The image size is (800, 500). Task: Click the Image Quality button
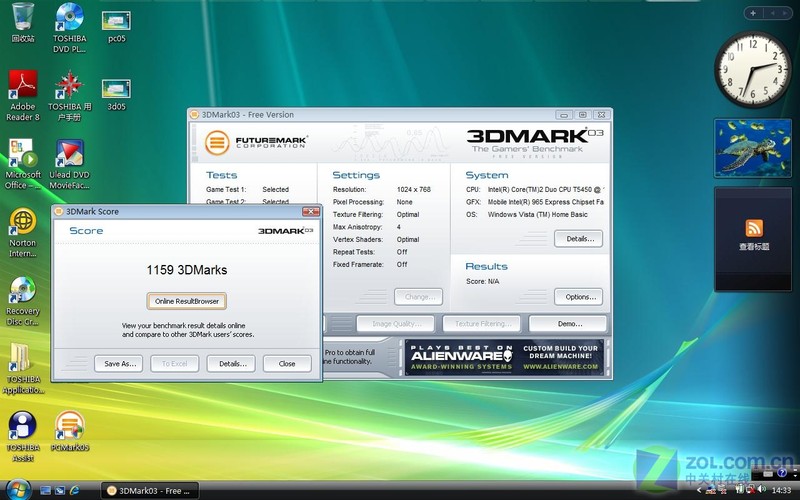(395, 324)
